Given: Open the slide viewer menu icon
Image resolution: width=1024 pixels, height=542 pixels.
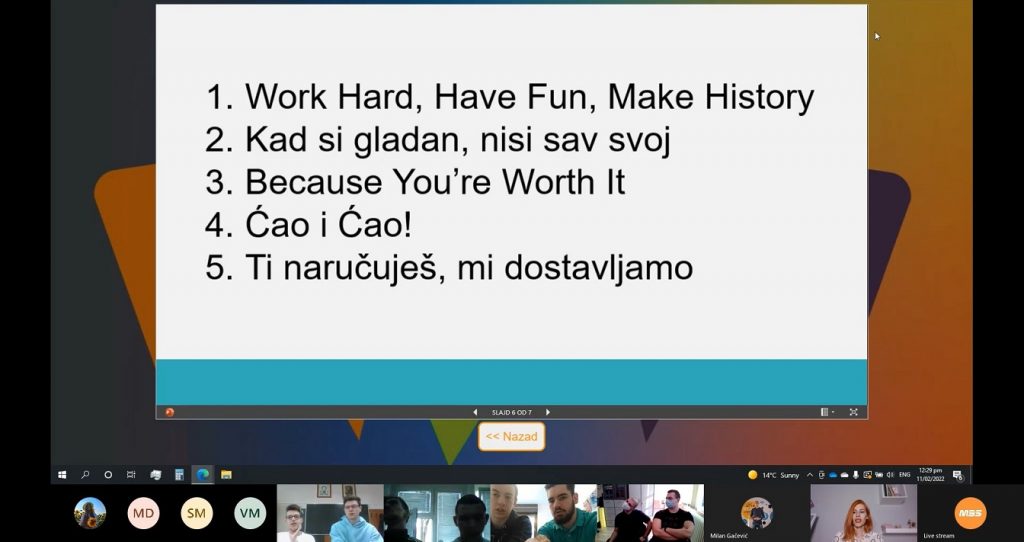Looking at the screenshot, I should click(x=824, y=412).
